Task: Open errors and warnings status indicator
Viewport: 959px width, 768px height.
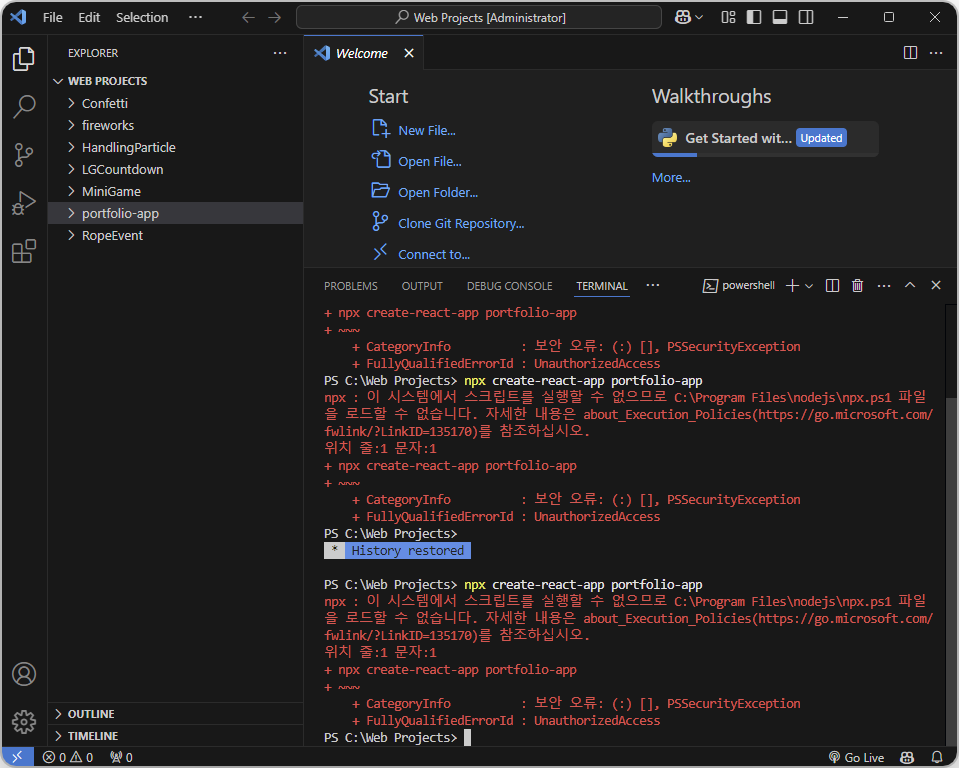Action: click(x=68, y=757)
